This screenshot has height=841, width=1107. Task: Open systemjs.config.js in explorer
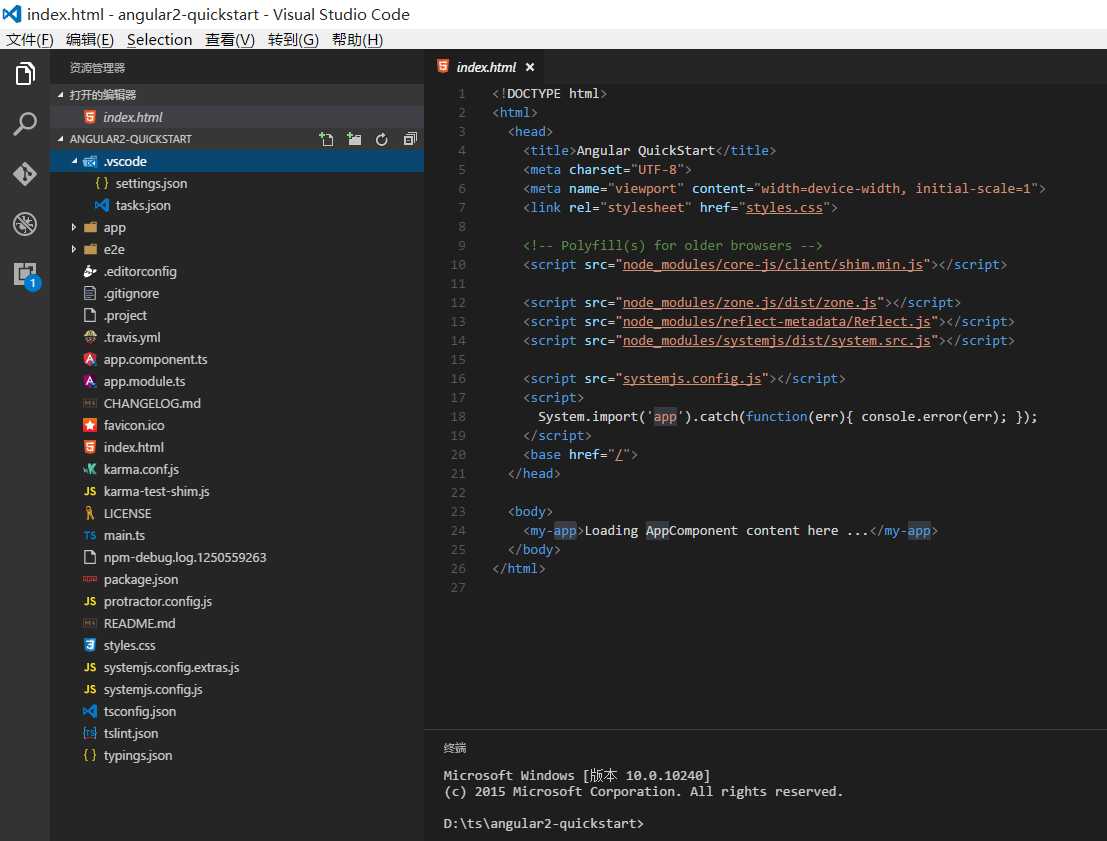tap(237, 689)
